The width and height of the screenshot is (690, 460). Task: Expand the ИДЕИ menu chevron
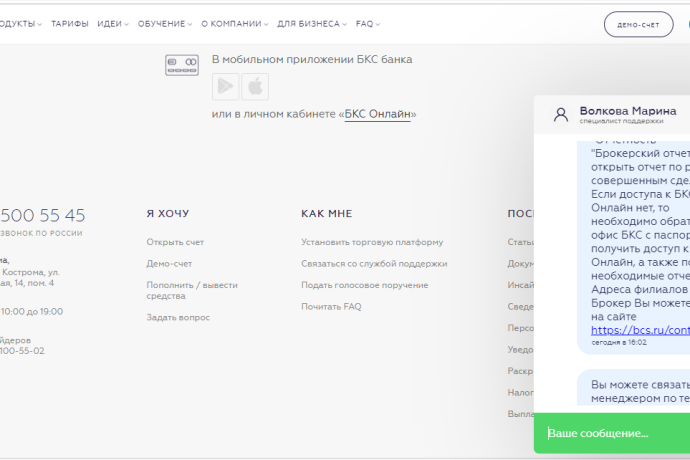[x=127, y=25]
